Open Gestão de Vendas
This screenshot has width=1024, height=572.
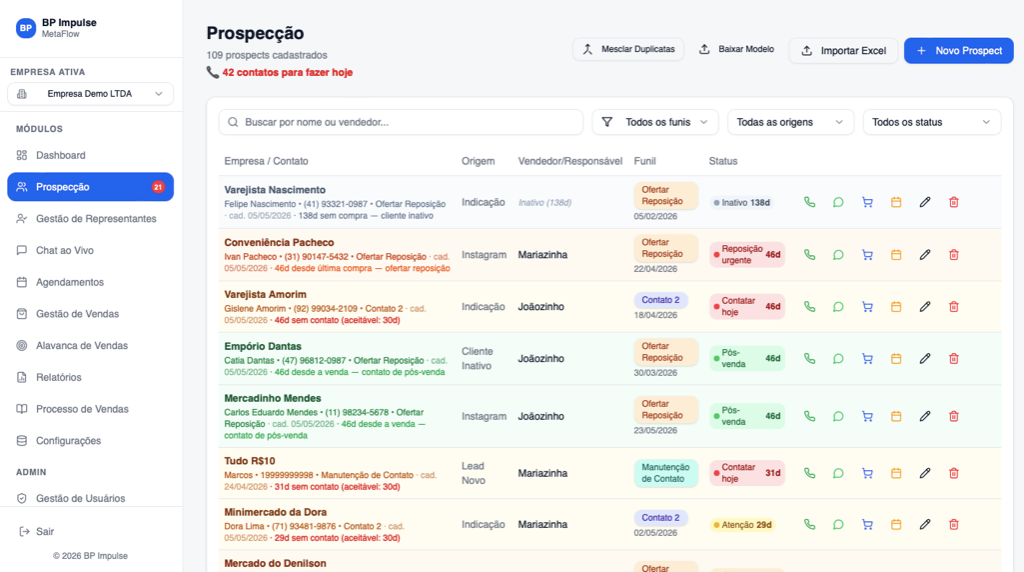tap(90, 314)
